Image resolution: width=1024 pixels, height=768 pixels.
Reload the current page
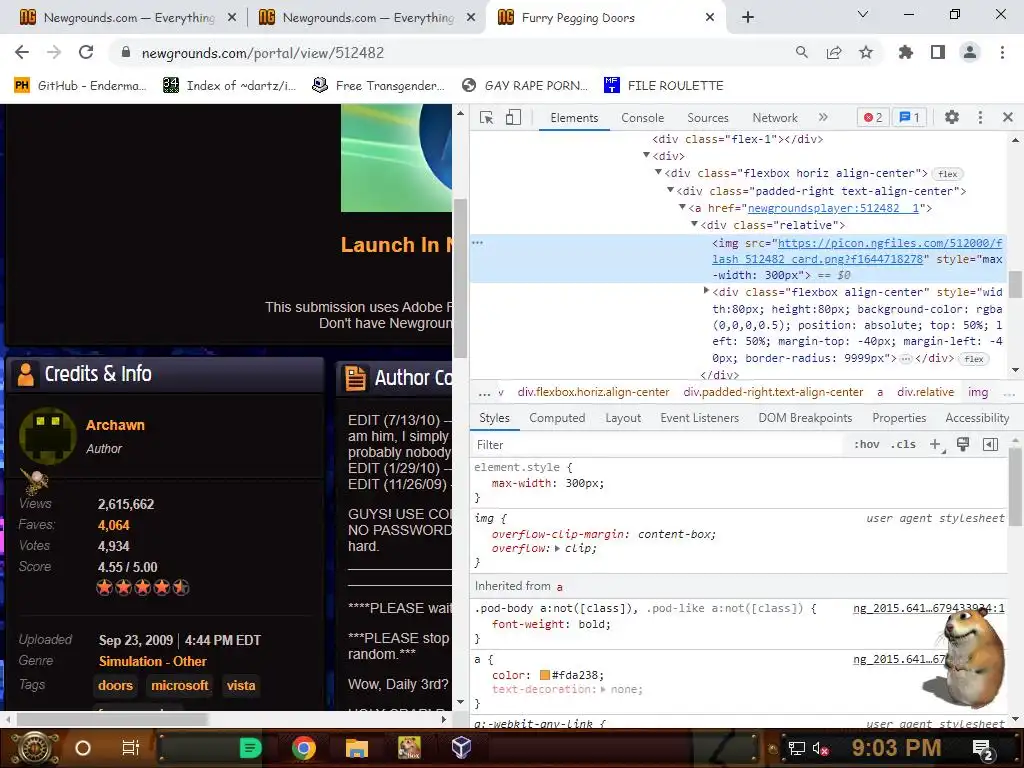point(86,52)
